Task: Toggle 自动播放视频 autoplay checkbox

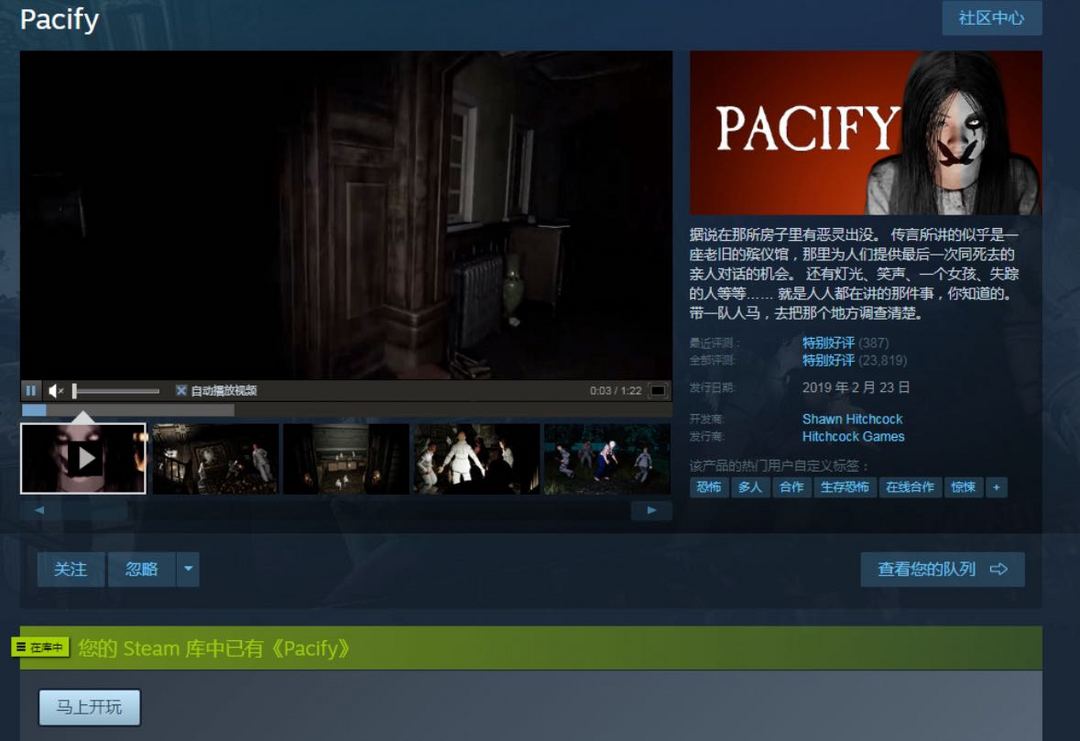Action: coord(181,391)
